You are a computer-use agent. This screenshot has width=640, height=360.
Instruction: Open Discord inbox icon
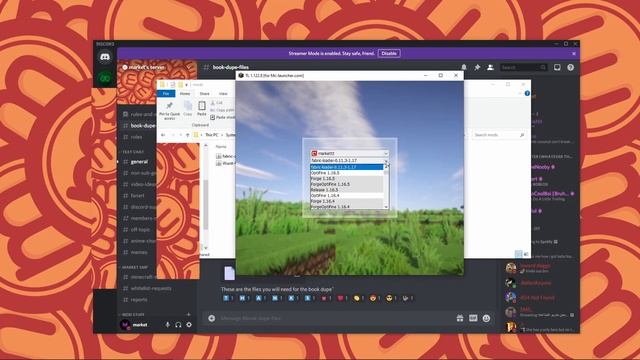point(557,67)
